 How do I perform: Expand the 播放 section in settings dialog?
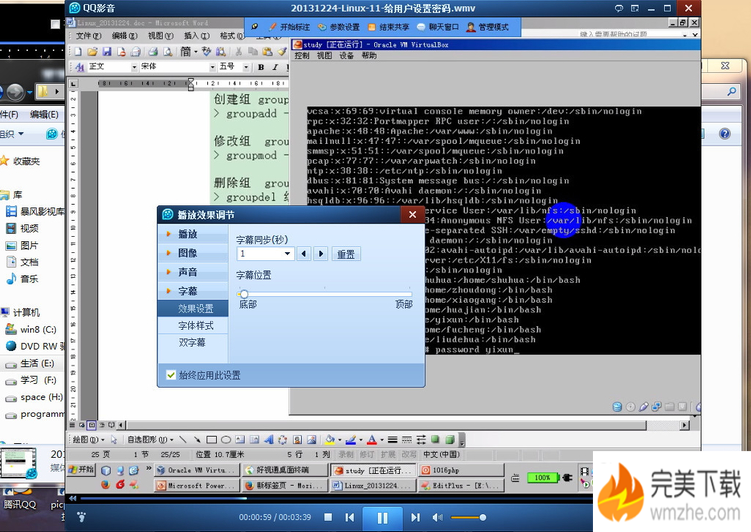[x=193, y=234]
